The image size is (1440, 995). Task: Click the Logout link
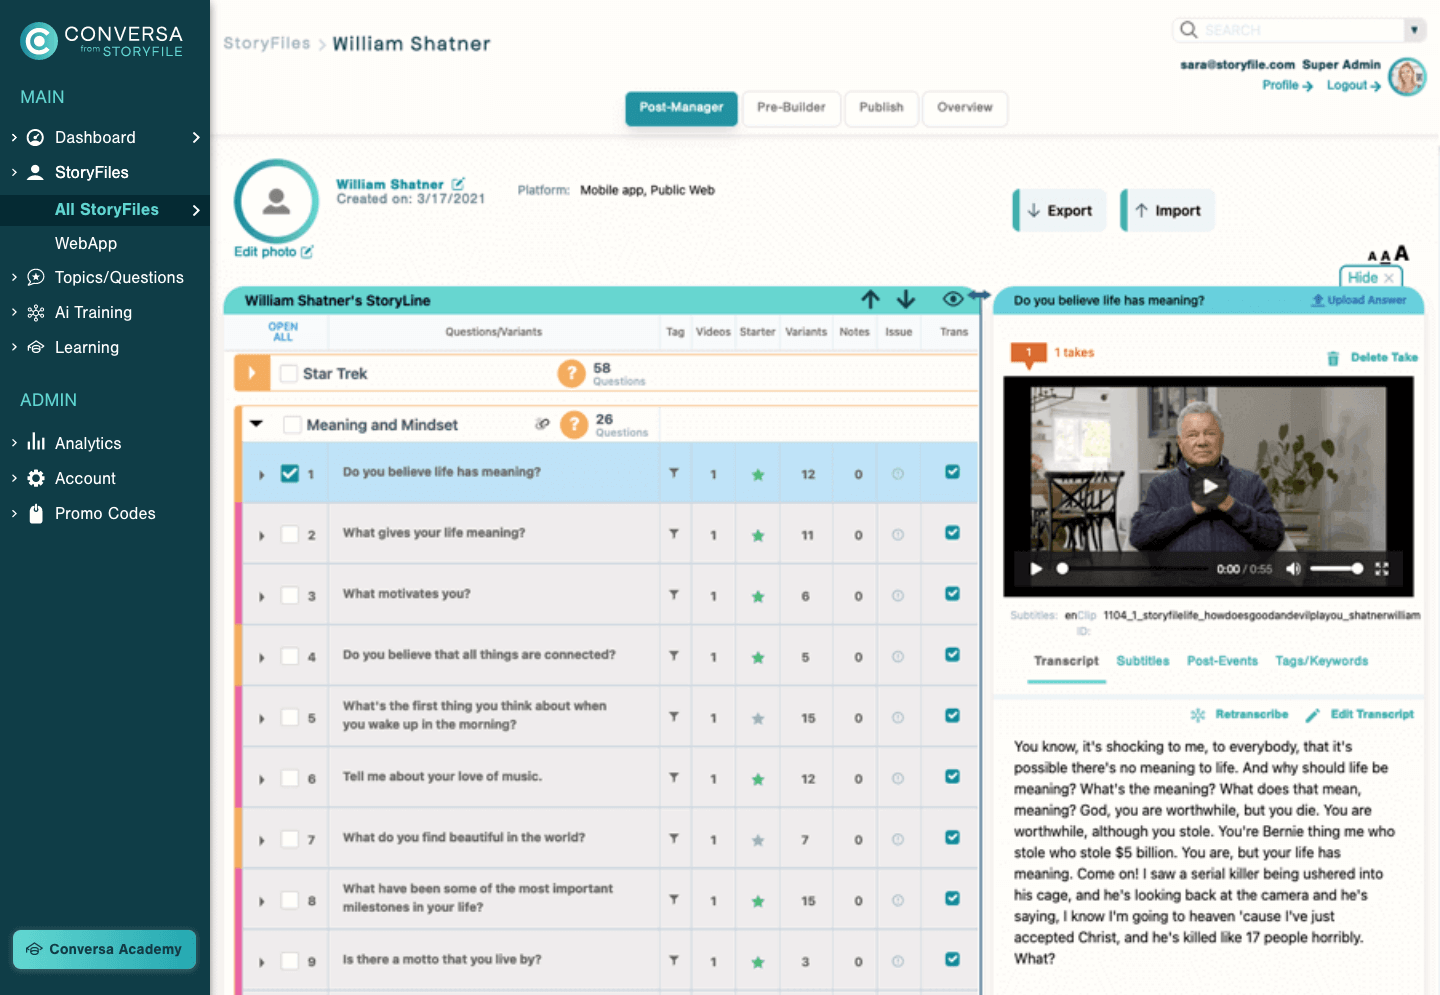(x=1353, y=86)
